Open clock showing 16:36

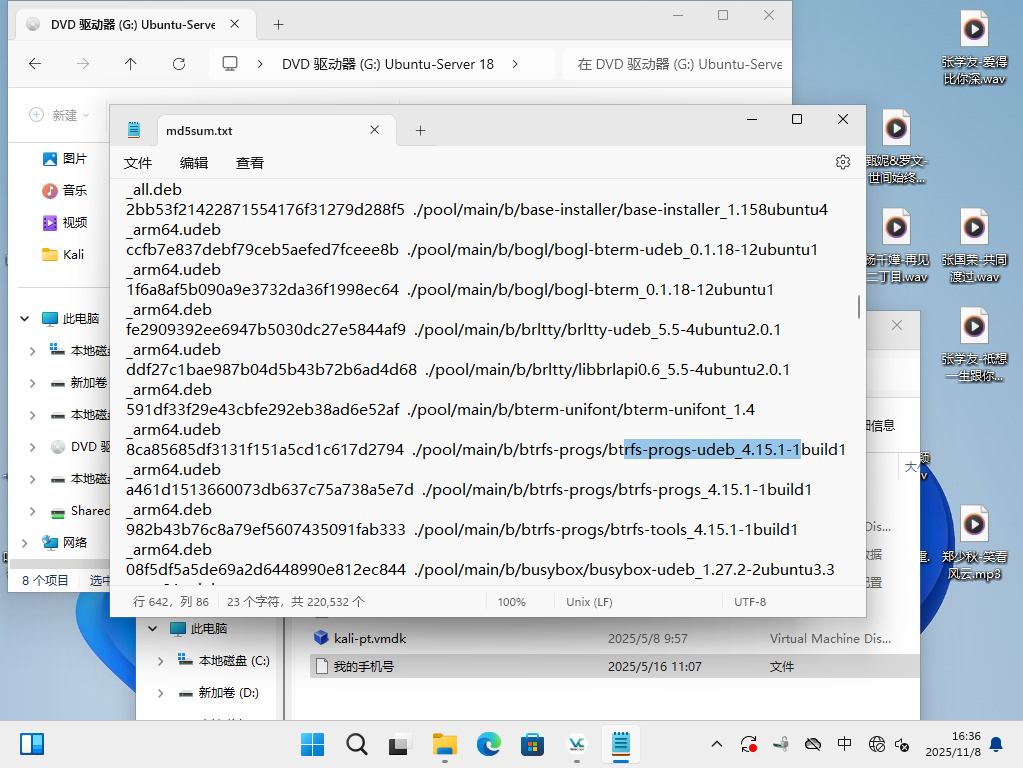tap(953, 744)
